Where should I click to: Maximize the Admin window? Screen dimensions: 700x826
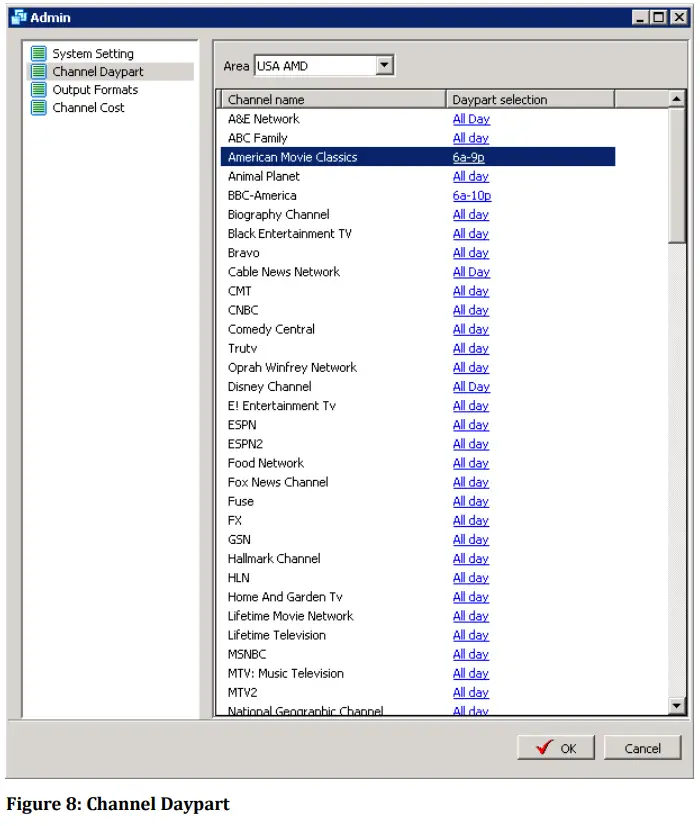click(659, 17)
